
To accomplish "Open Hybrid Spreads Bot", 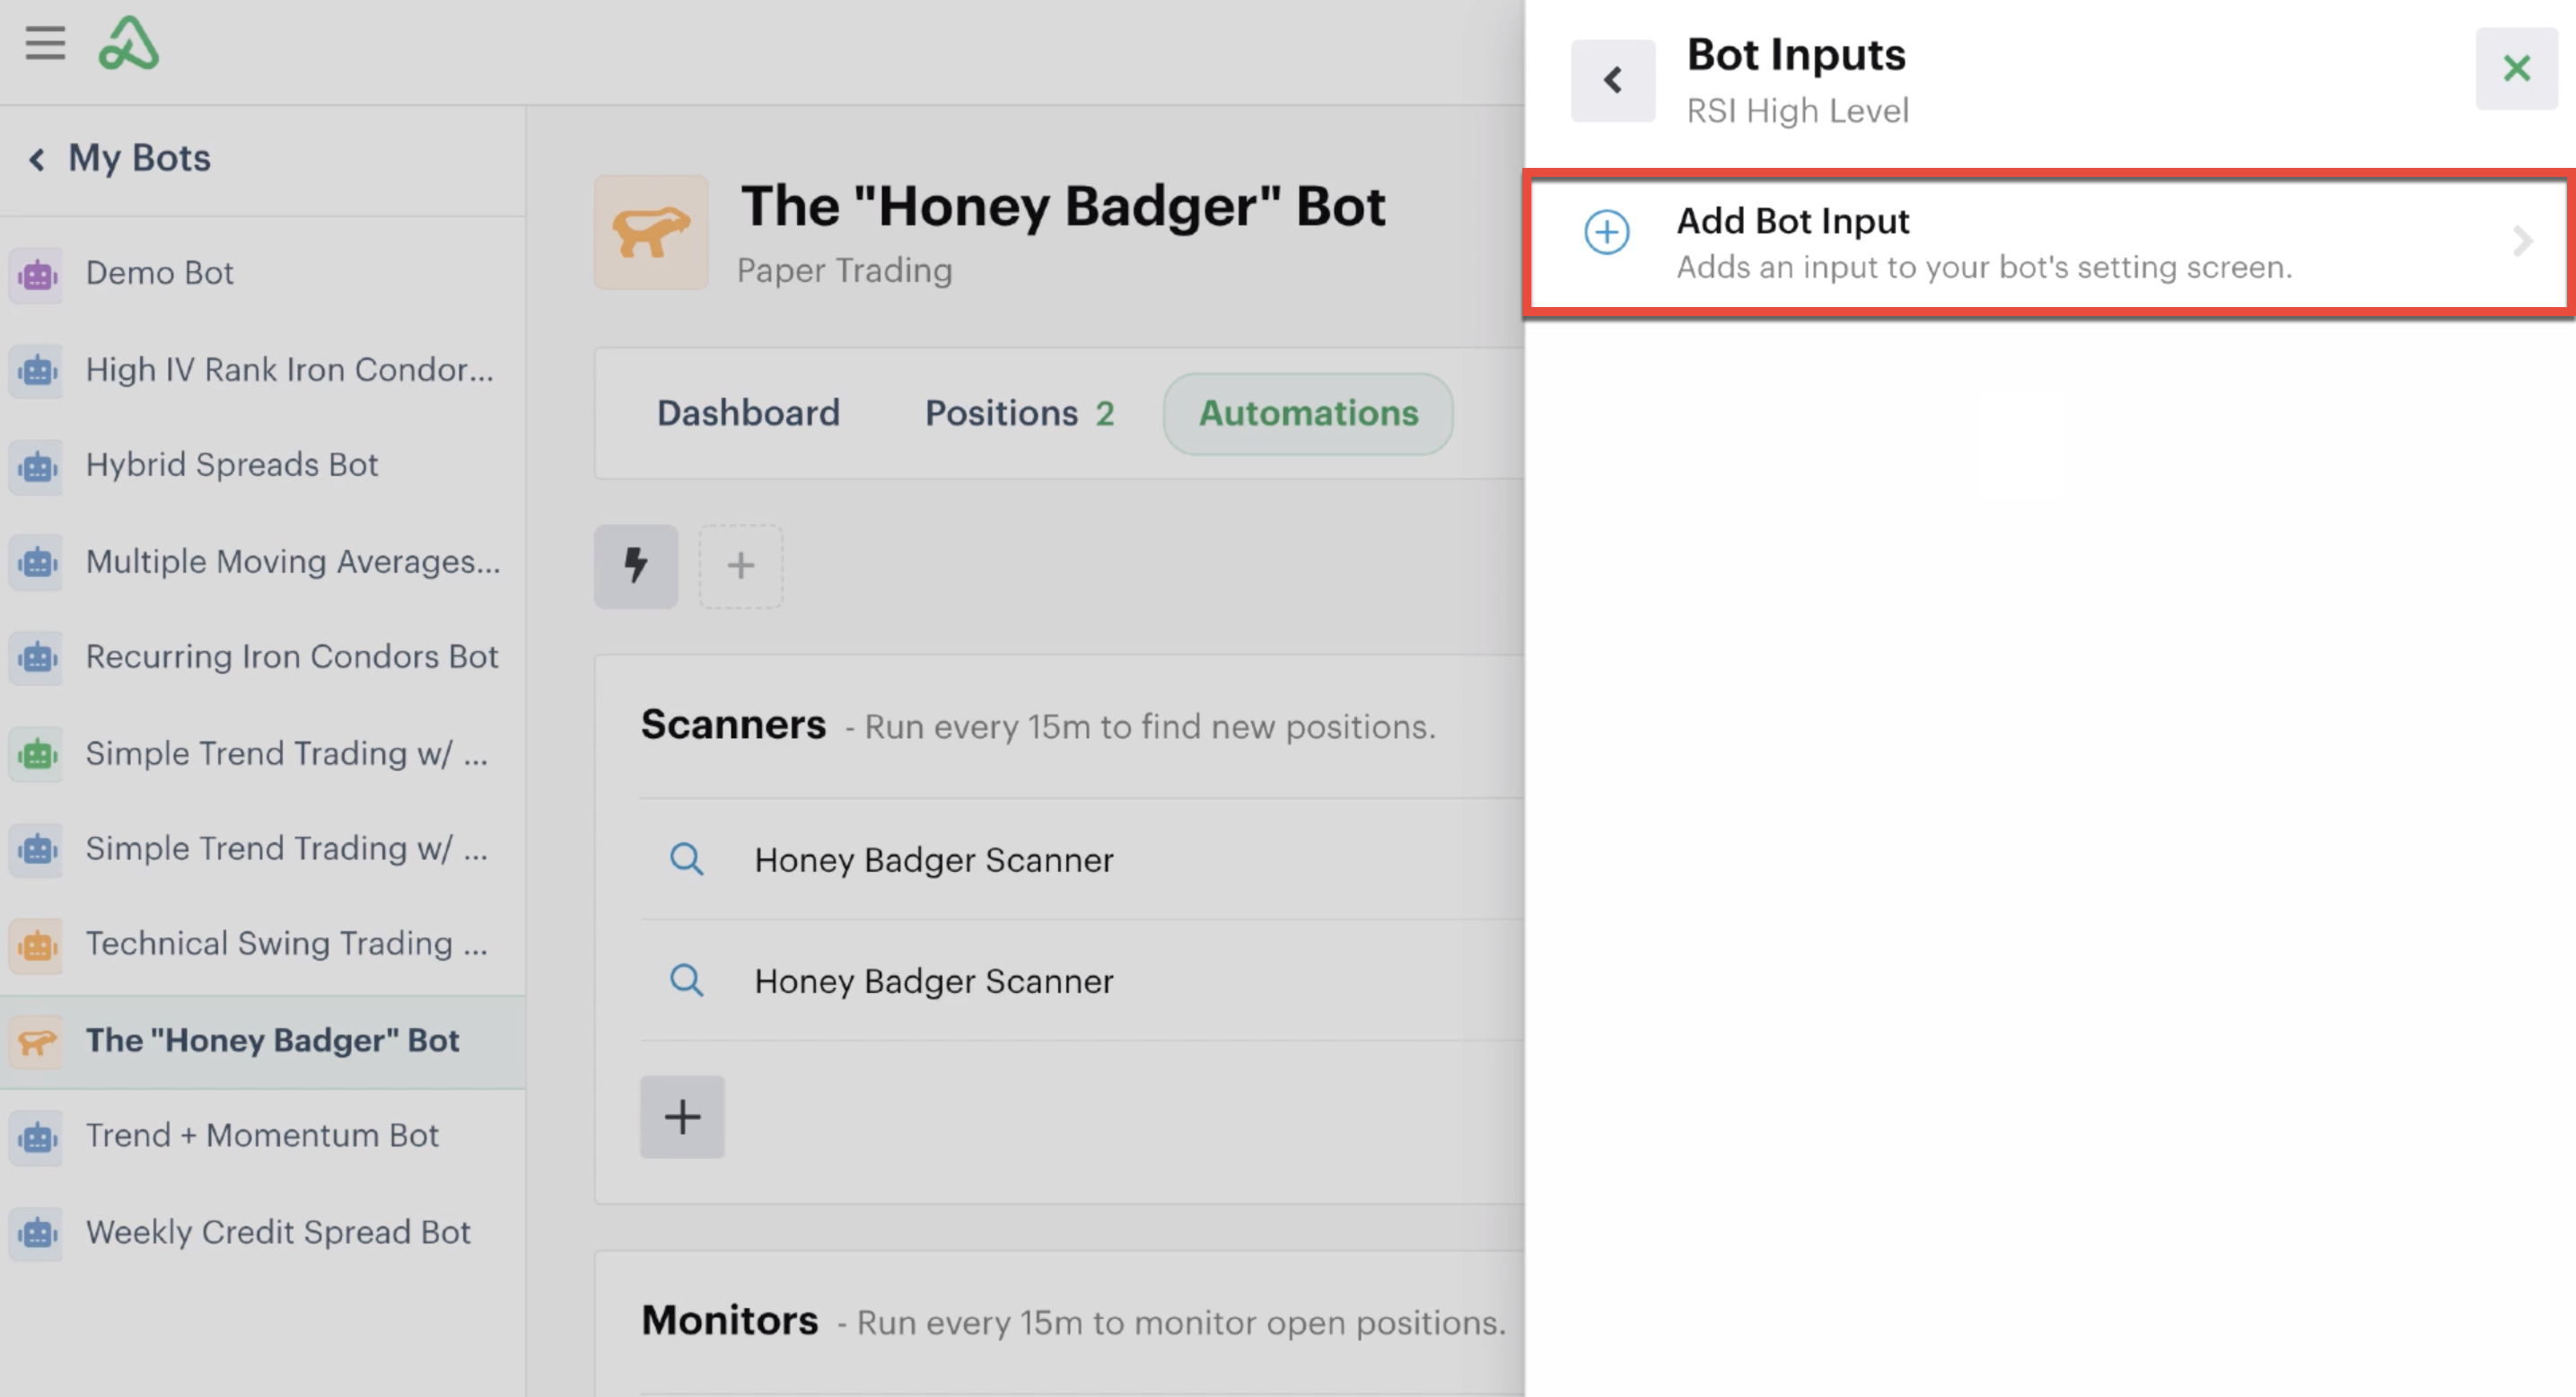I will pos(262,465).
